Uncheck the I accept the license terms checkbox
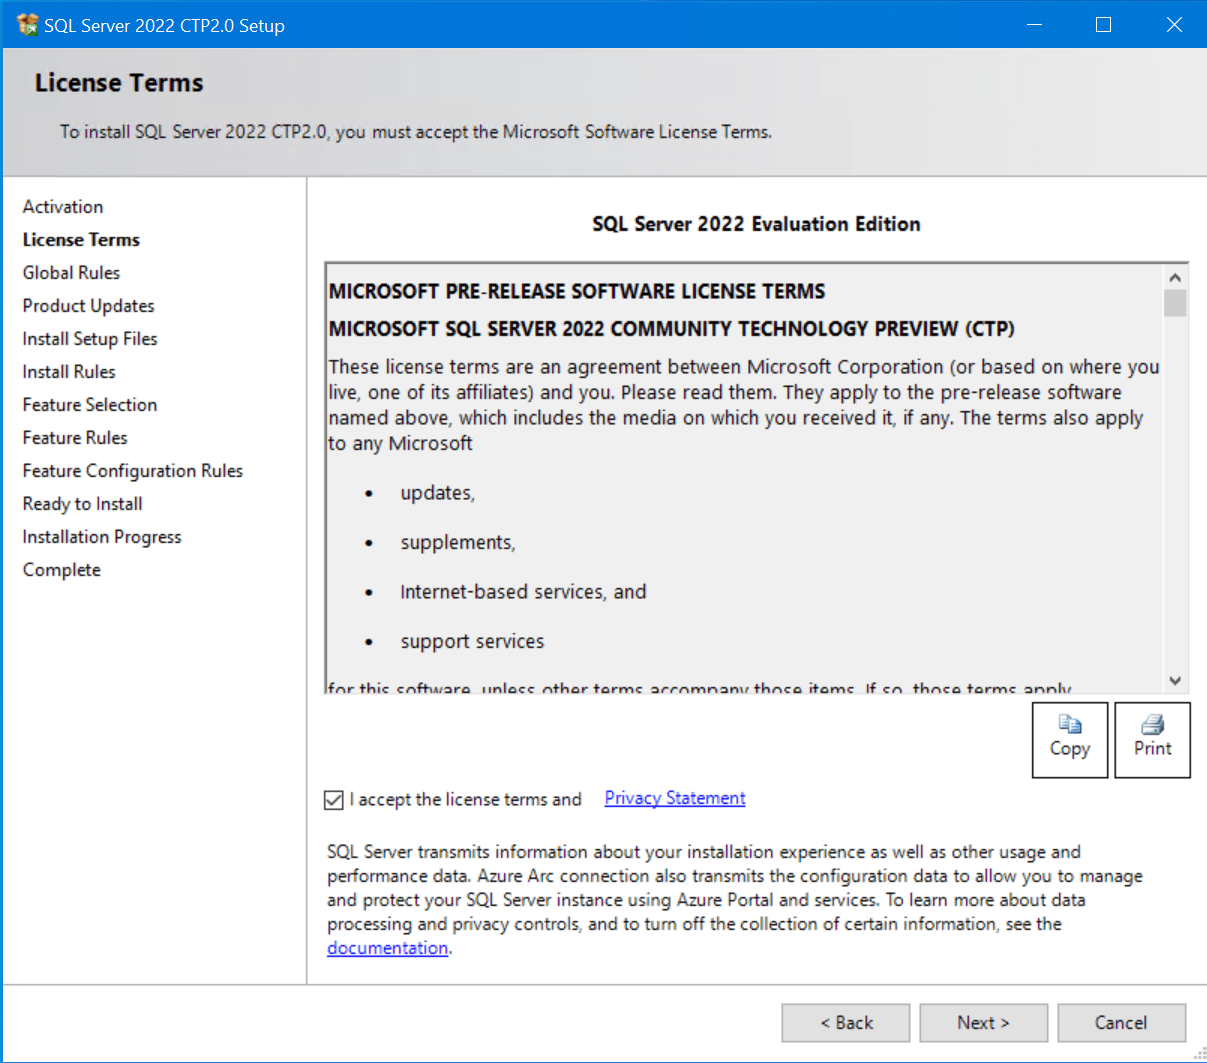Screen dimensions: 1207x1063 tap(333, 799)
